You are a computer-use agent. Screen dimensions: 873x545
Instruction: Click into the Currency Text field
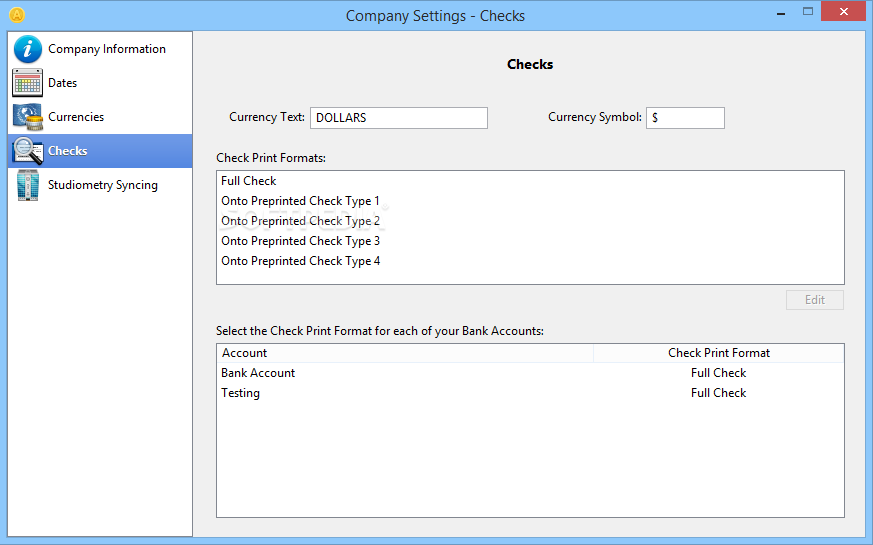pyautogui.click(x=399, y=118)
